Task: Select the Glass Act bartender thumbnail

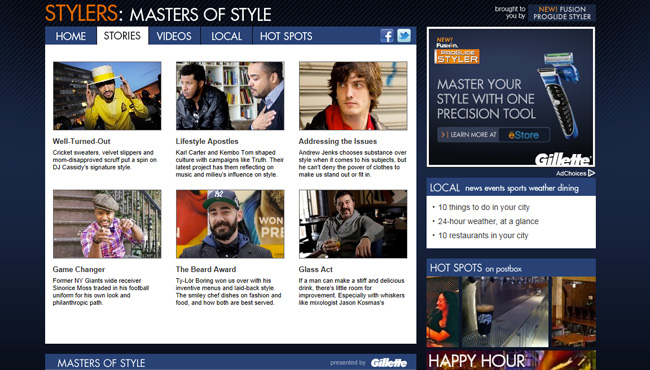Action: (353, 224)
